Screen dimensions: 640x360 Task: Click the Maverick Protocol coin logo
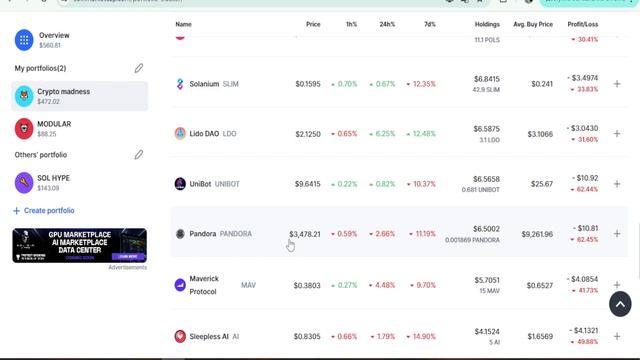click(180, 285)
